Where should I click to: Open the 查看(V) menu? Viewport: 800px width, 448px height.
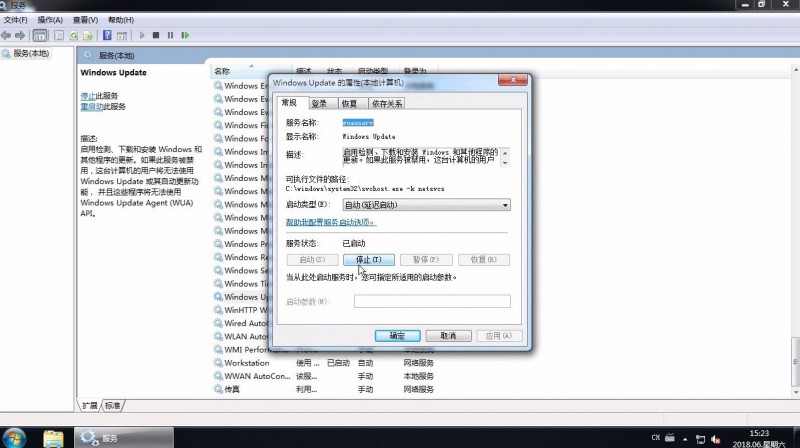[x=85, y=20]
